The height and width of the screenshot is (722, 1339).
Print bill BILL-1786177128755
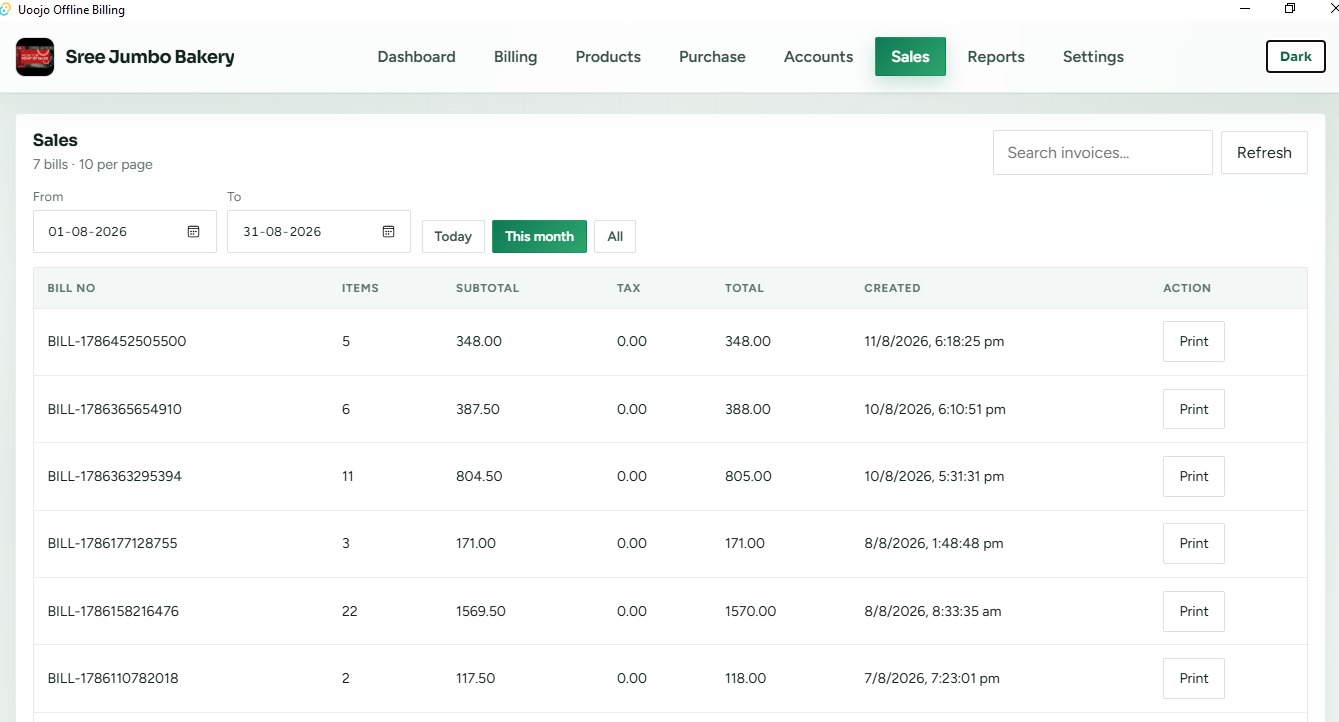coord(1193,544)
